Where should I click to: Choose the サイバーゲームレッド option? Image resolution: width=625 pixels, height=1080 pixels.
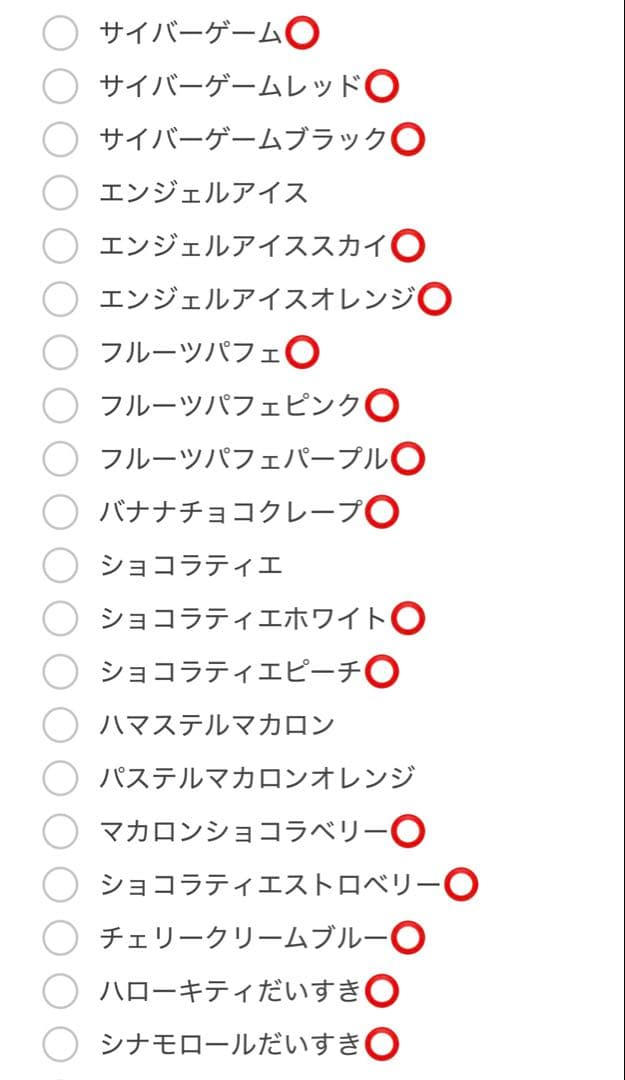tap(60, 86)
